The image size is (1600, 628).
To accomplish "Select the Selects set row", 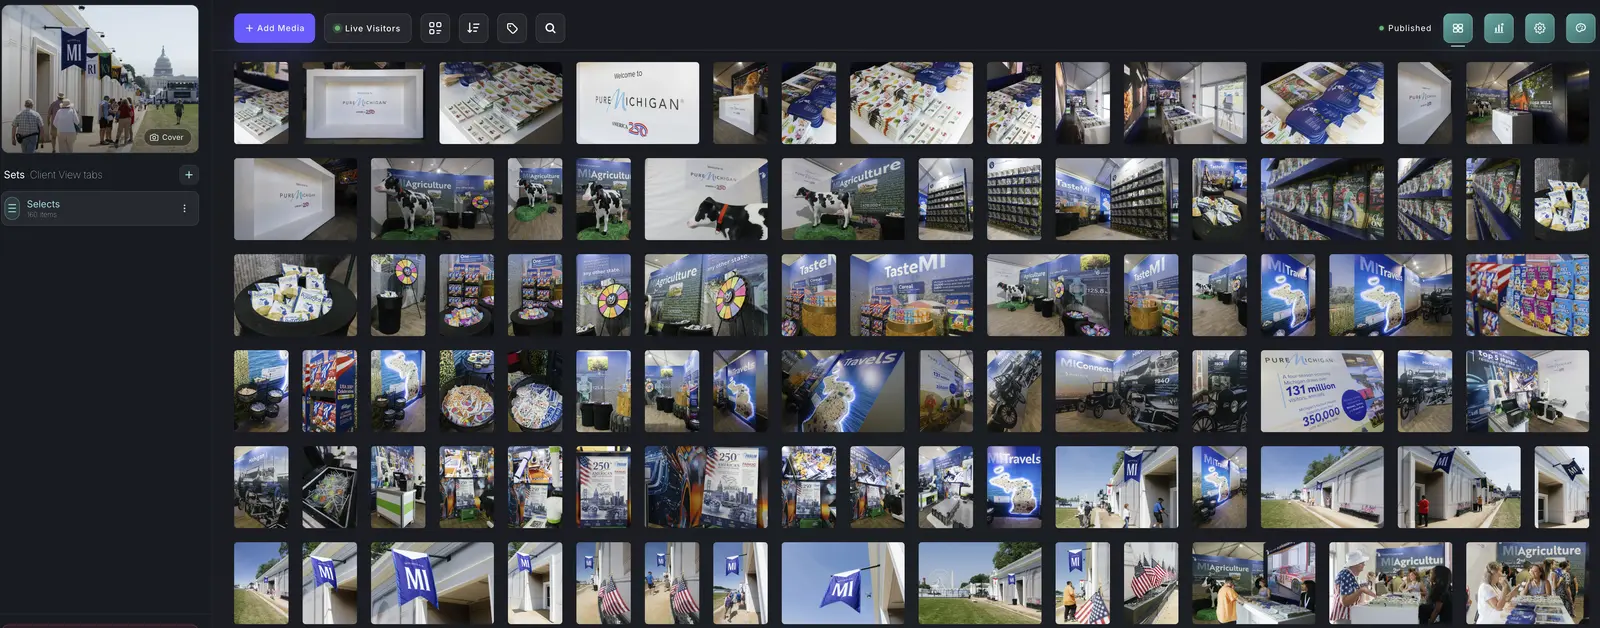I will pos(100,208).
